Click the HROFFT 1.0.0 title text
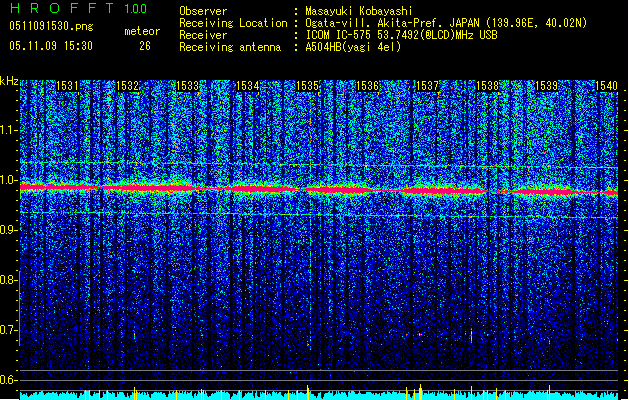Image resolution: width=629 pixels, height=400 pixels. click(x=78, y=8)
